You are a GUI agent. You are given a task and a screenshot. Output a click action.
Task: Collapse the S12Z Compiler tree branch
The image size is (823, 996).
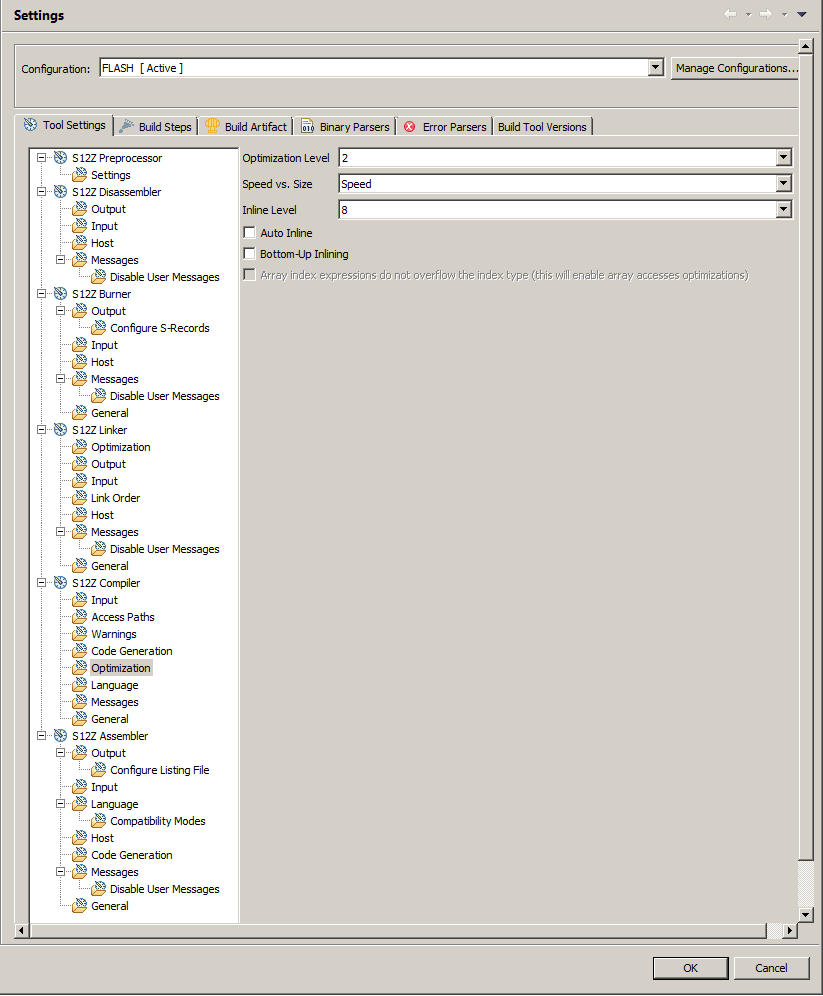pyautogui.click(x=41, y=582)
